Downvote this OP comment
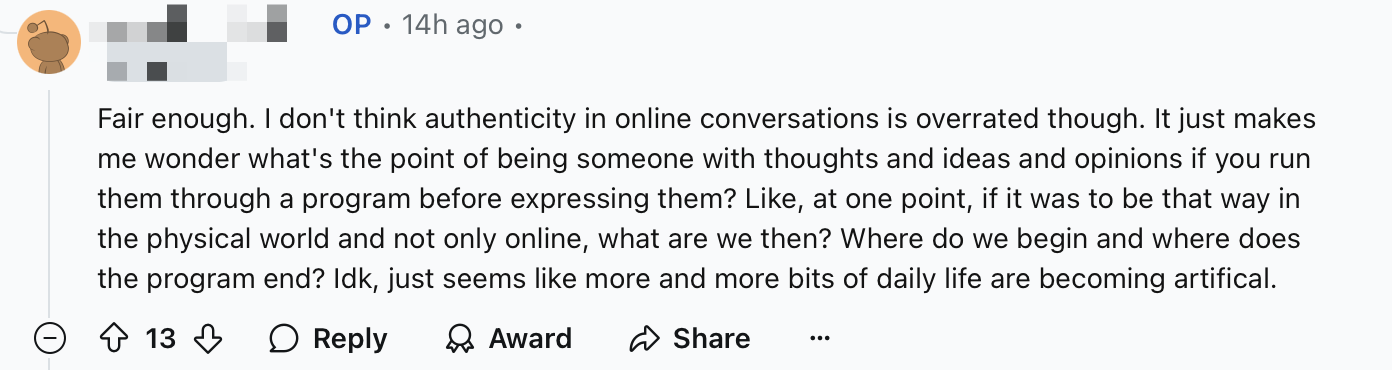 [207, 338]
